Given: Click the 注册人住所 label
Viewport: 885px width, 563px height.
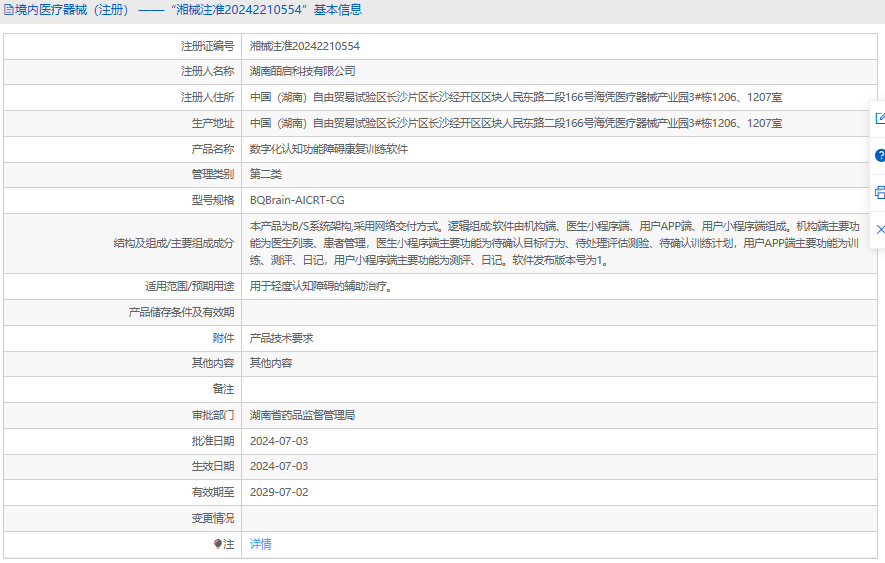Looking at the screenshot, I should (207, 97).
